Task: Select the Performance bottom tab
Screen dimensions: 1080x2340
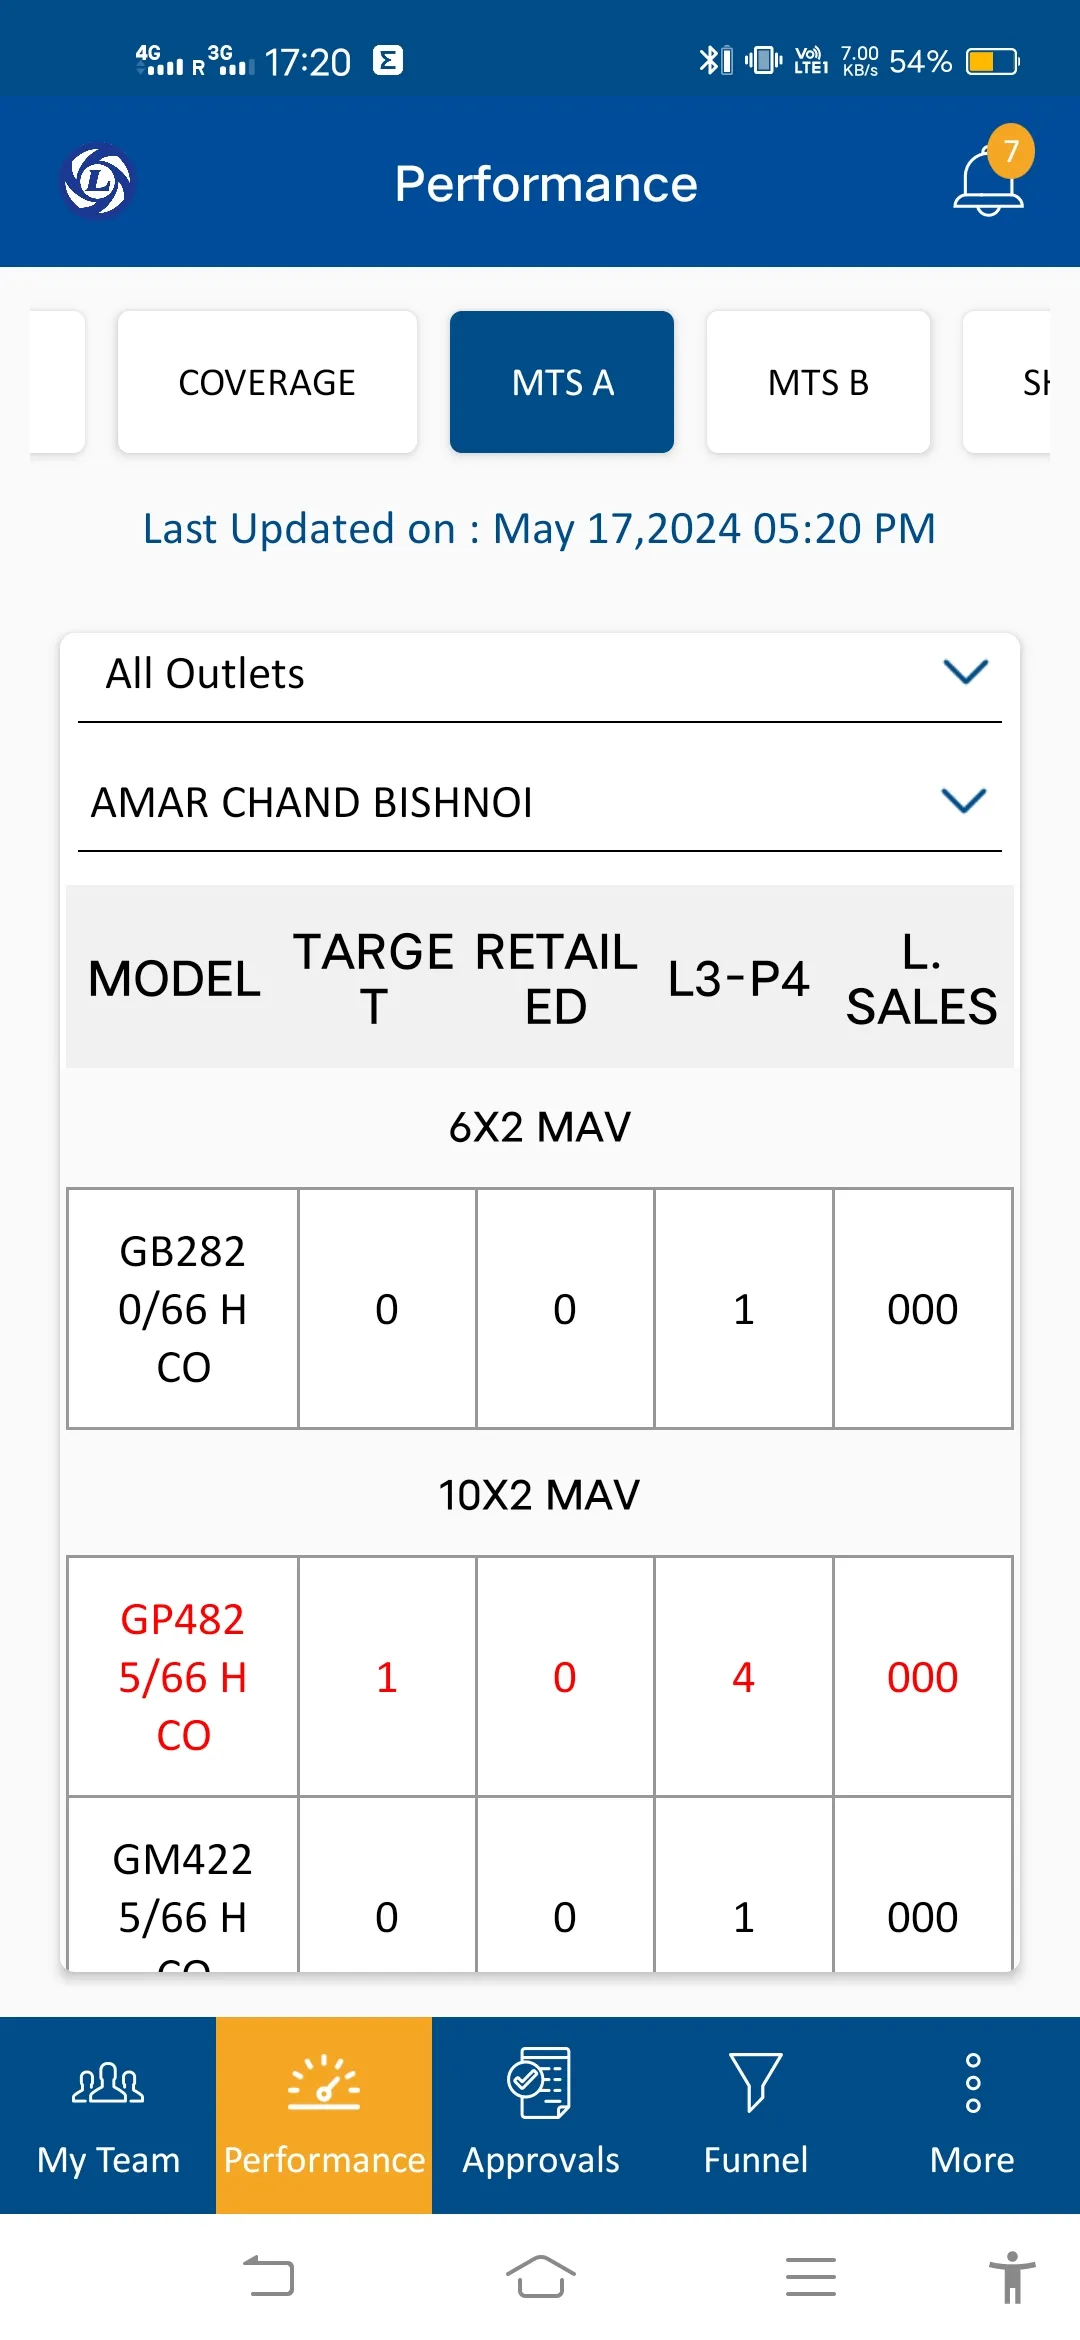Action: pyautogui.click(x=324, y=2114)
